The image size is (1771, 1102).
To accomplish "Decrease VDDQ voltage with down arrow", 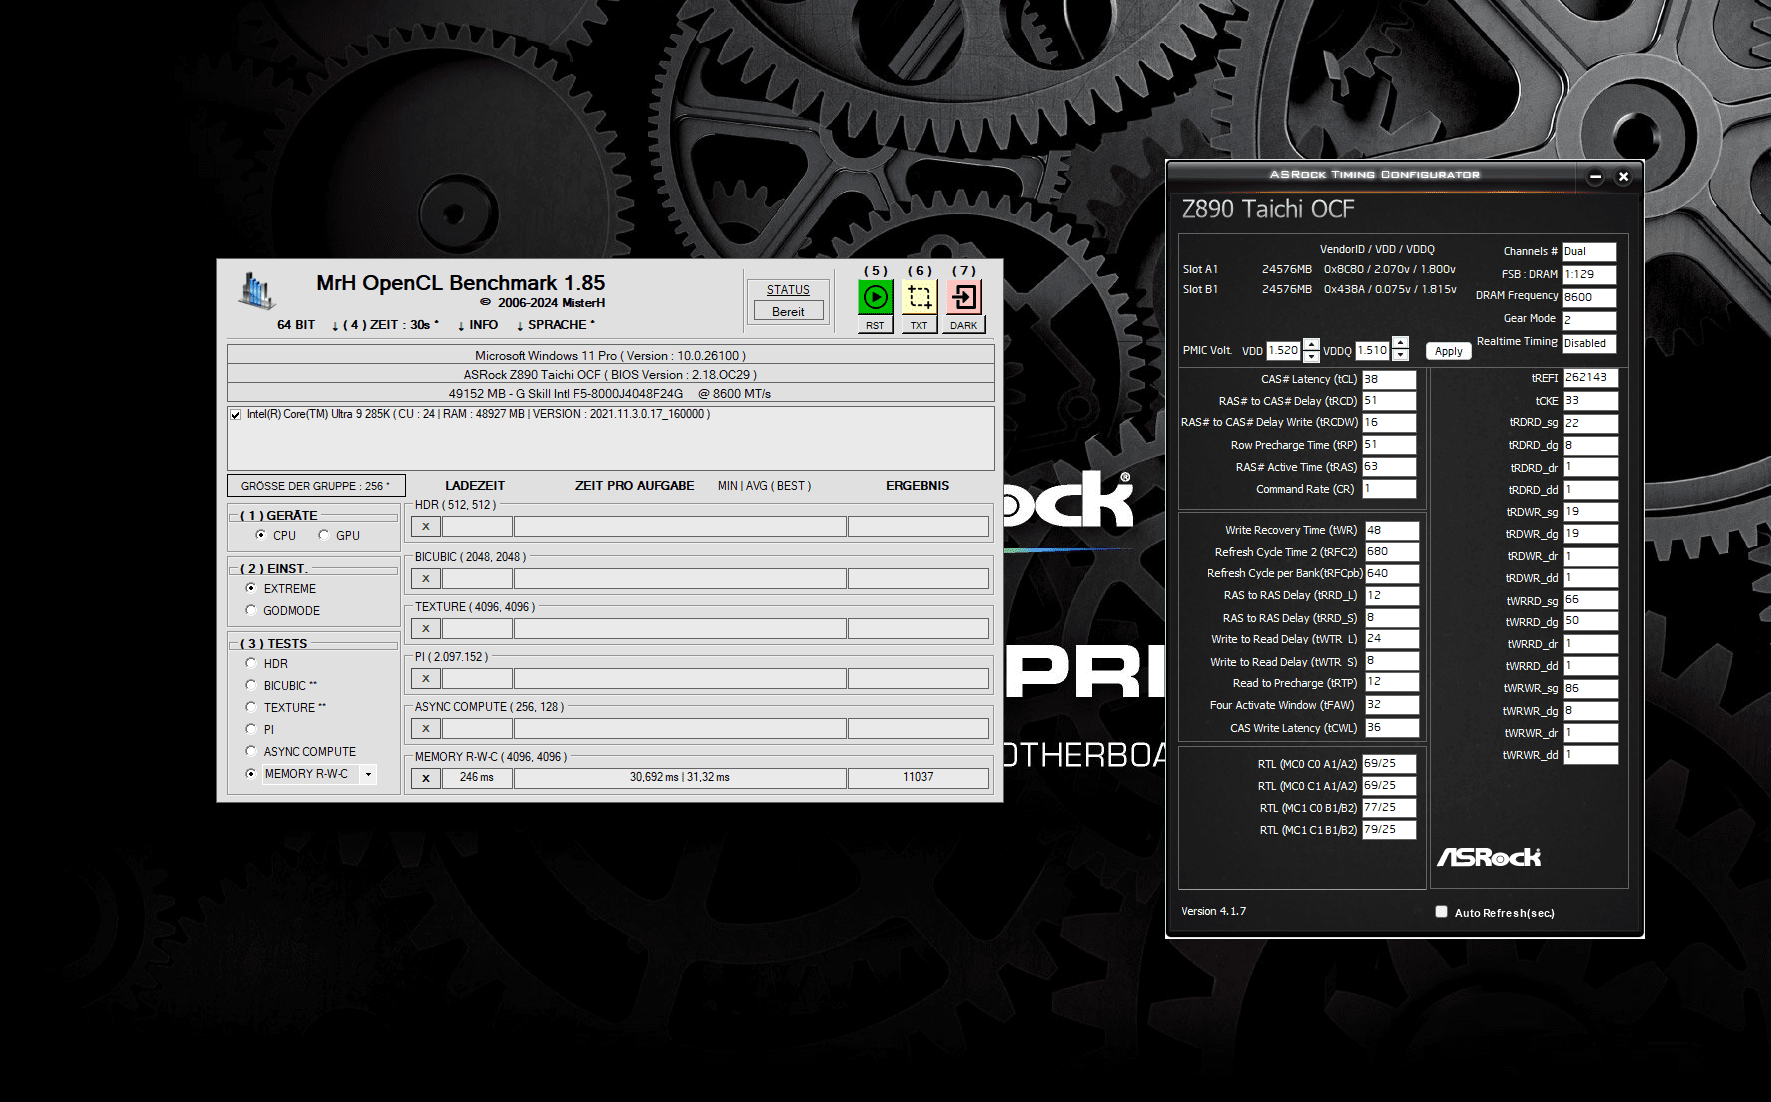I will (1400, 356).
